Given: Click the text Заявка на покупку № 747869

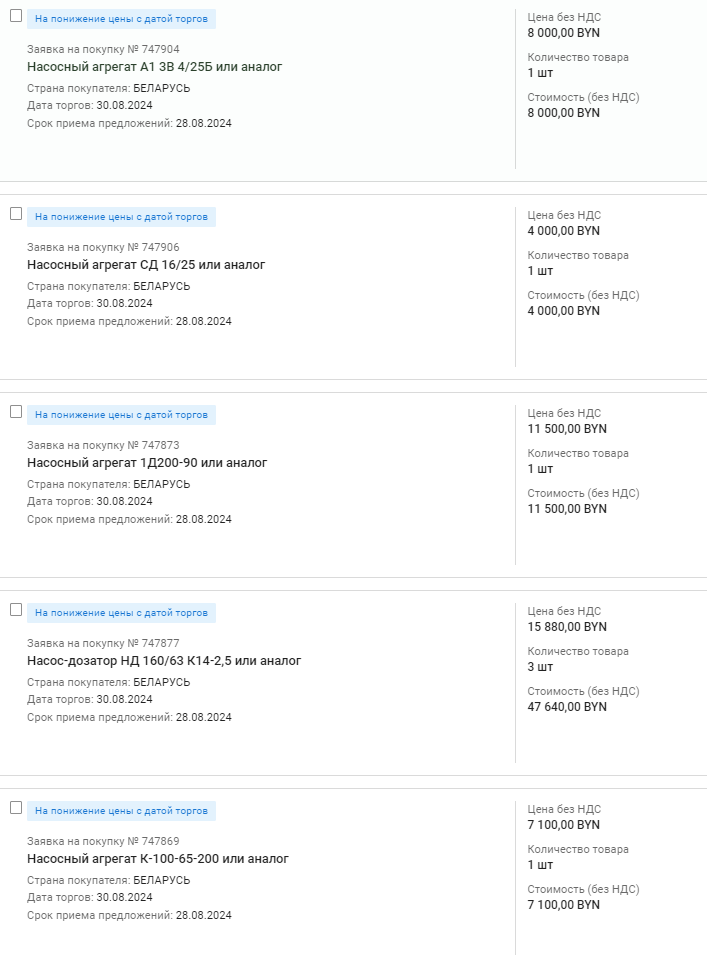Looking at the screenshot, I should [x=103, y=841].
